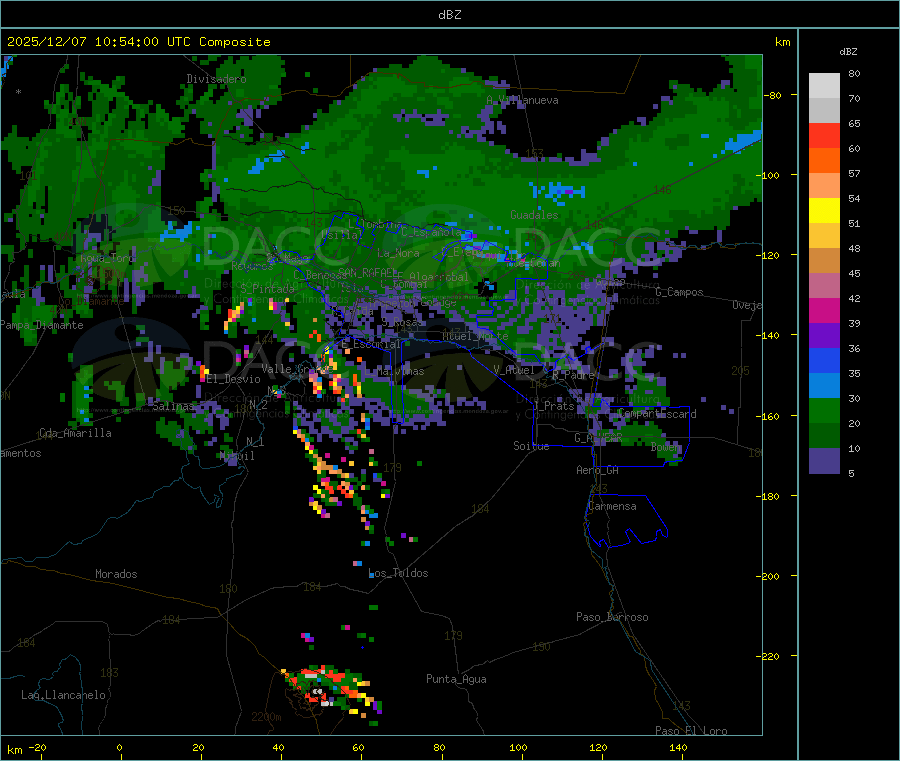Click the pink 42-45 dBZ legend swatch
Viewport: 900px width, 761px height.
click(x=824, y=286)
